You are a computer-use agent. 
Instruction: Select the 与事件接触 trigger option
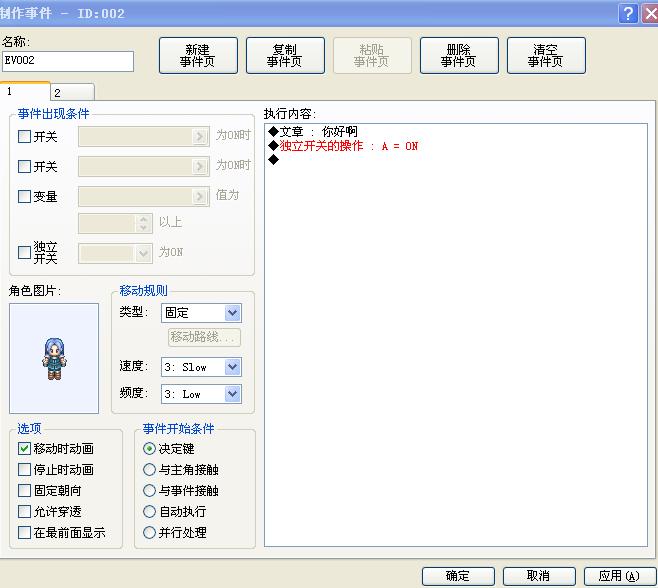149,491
